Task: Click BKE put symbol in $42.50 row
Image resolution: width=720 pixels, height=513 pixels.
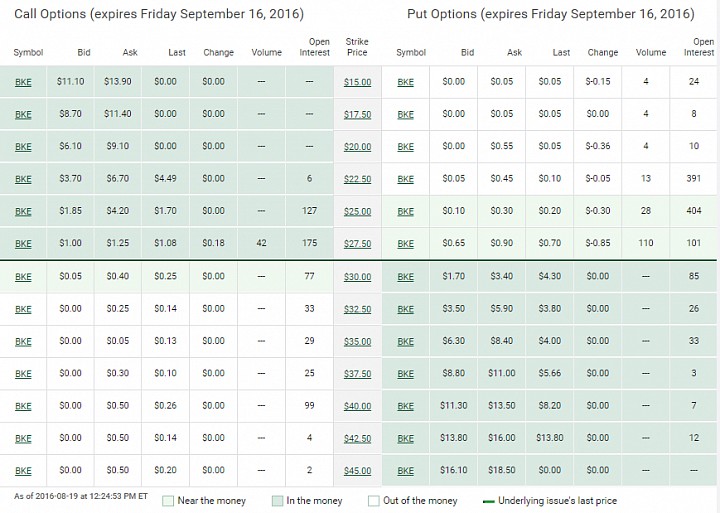Action: (405, 439)
